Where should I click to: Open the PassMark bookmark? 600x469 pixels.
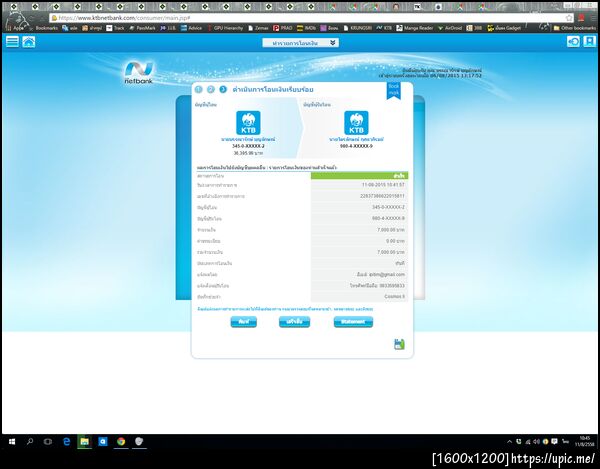142,28
